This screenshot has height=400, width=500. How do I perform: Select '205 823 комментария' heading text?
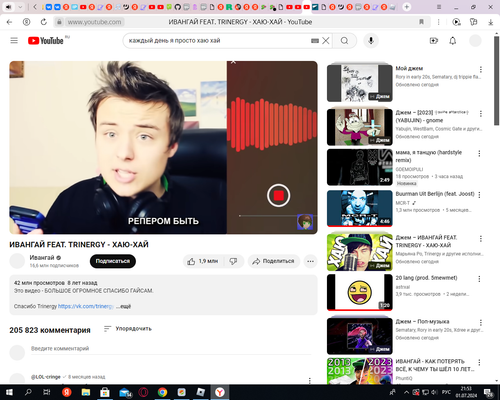[50, 330]
